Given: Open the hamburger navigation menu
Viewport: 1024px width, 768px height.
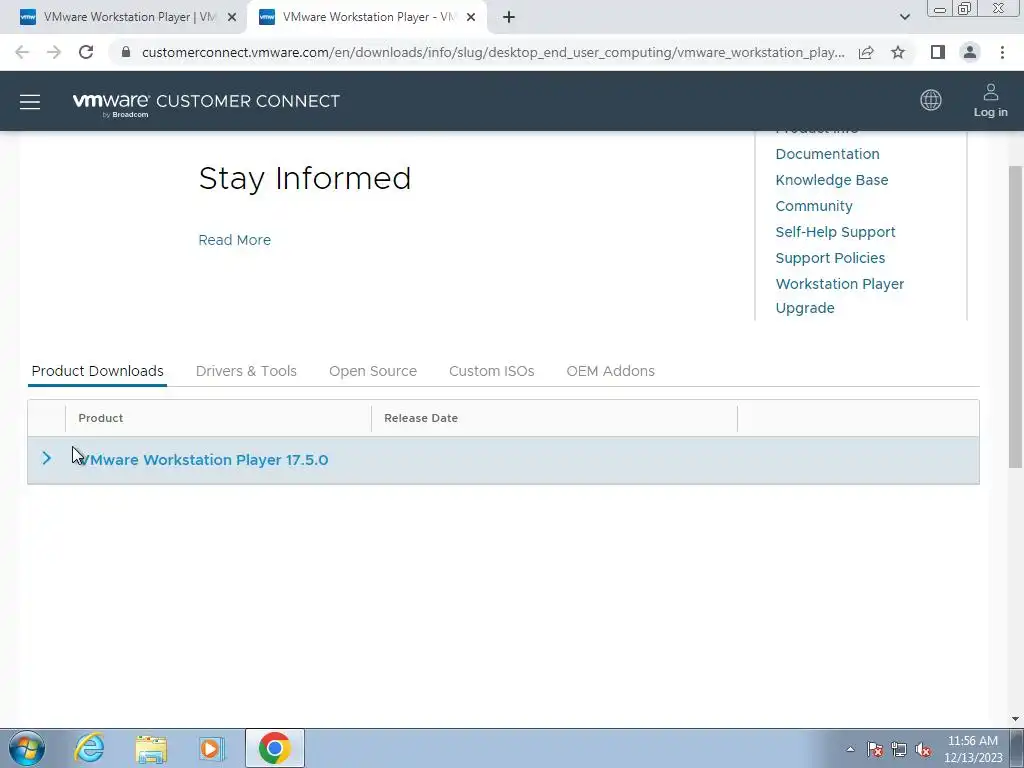Looking at the screenshot, I should [30, 102].
